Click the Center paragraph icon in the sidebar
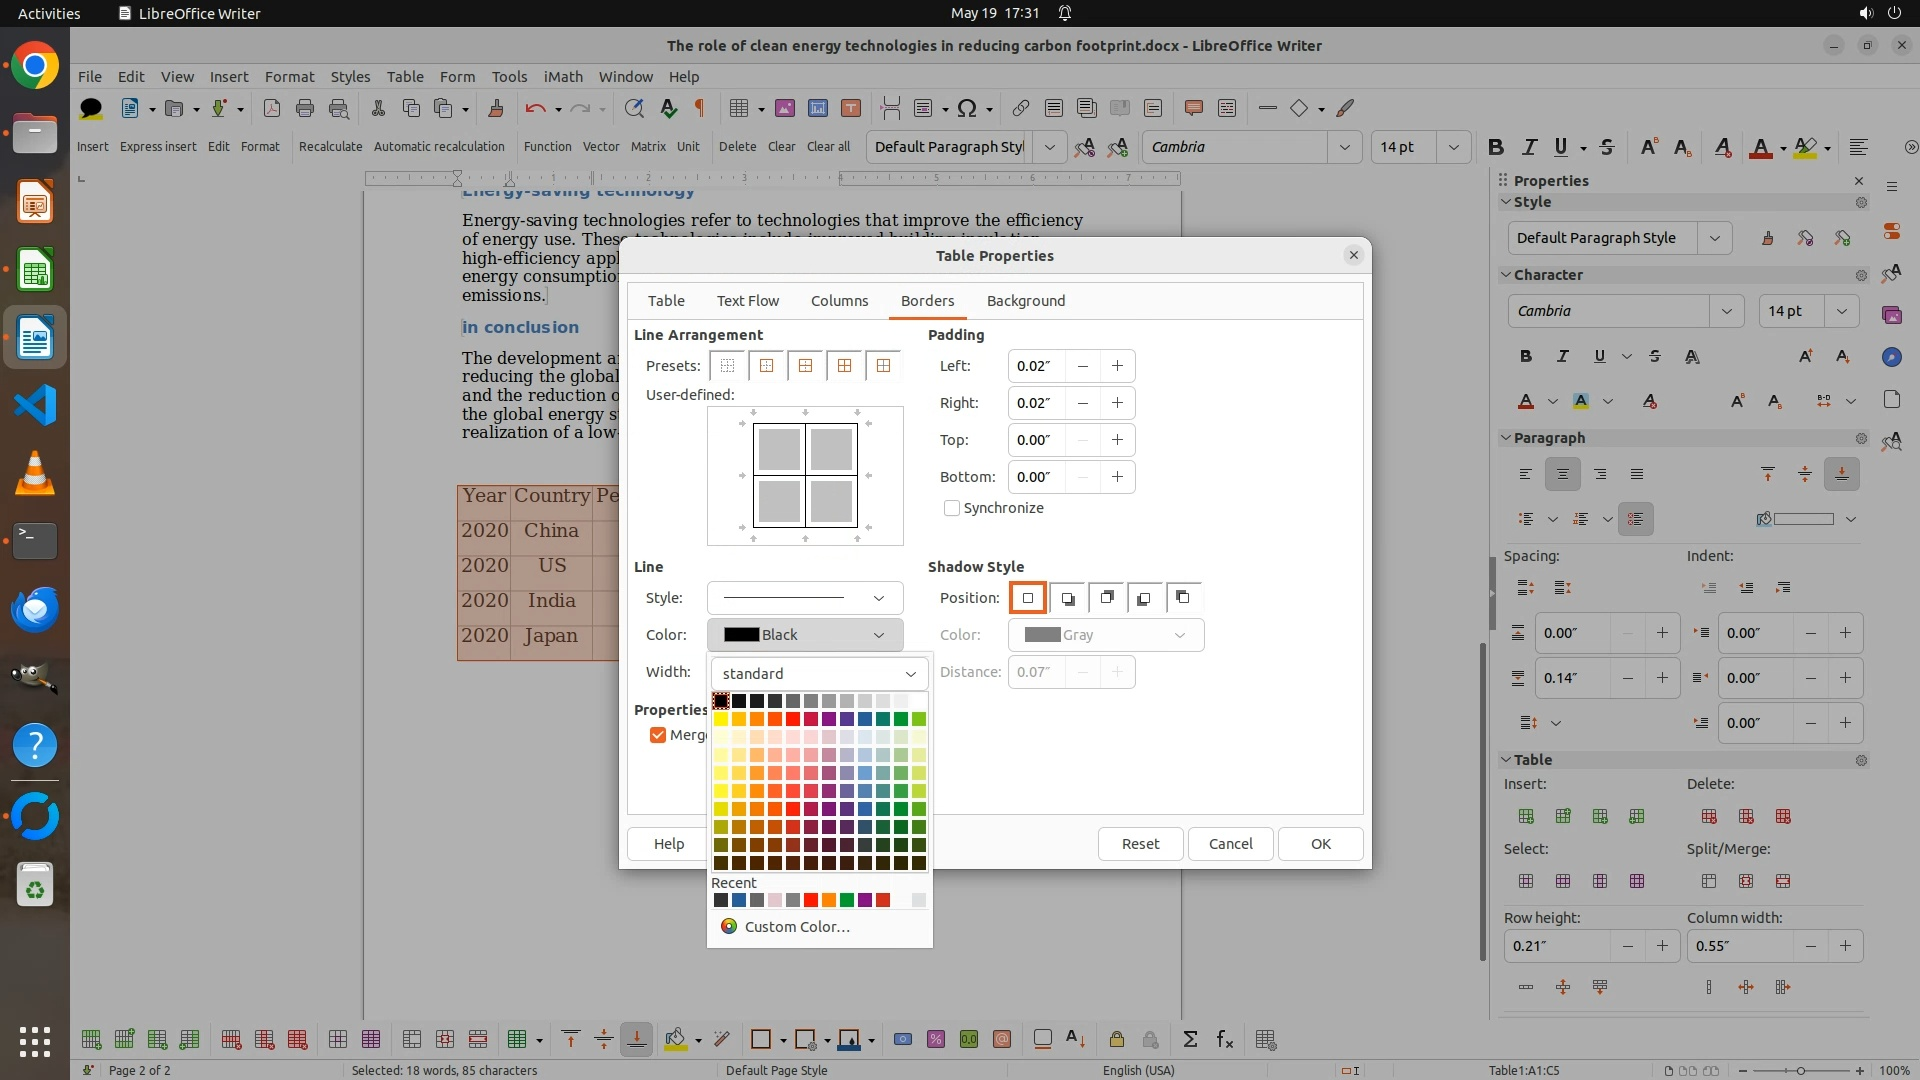 tap(1562, 474)
